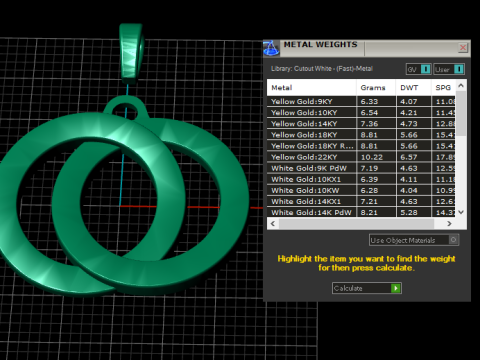Select the White Gold:10KX1 row
Viewport: 480px width, 360px height.
tap(361, 179)
